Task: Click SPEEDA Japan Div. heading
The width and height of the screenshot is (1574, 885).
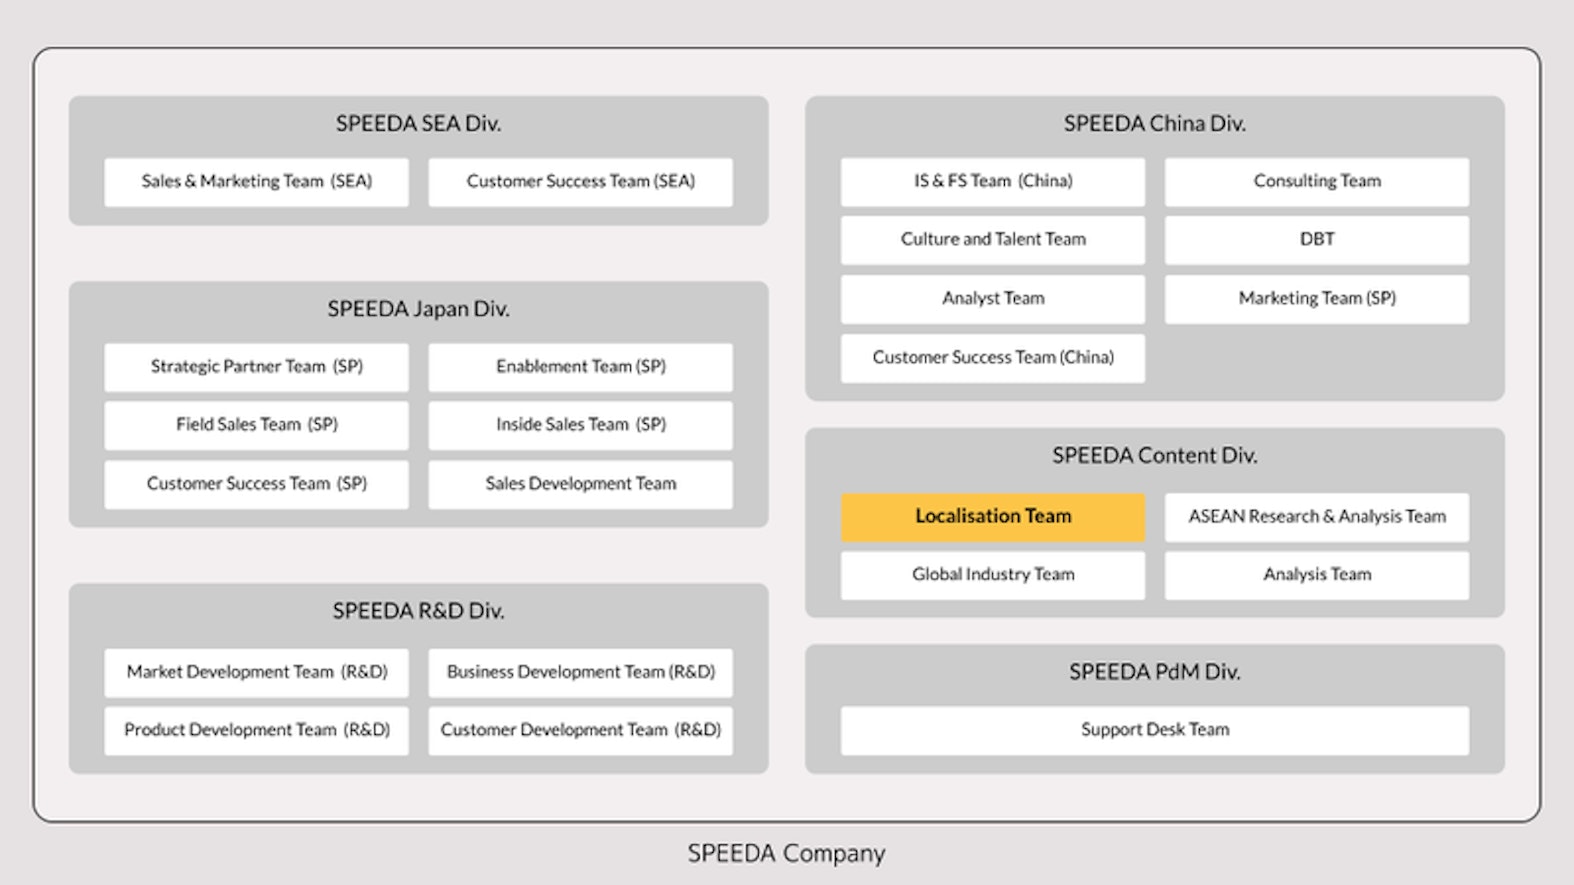Action: point(418,309)
